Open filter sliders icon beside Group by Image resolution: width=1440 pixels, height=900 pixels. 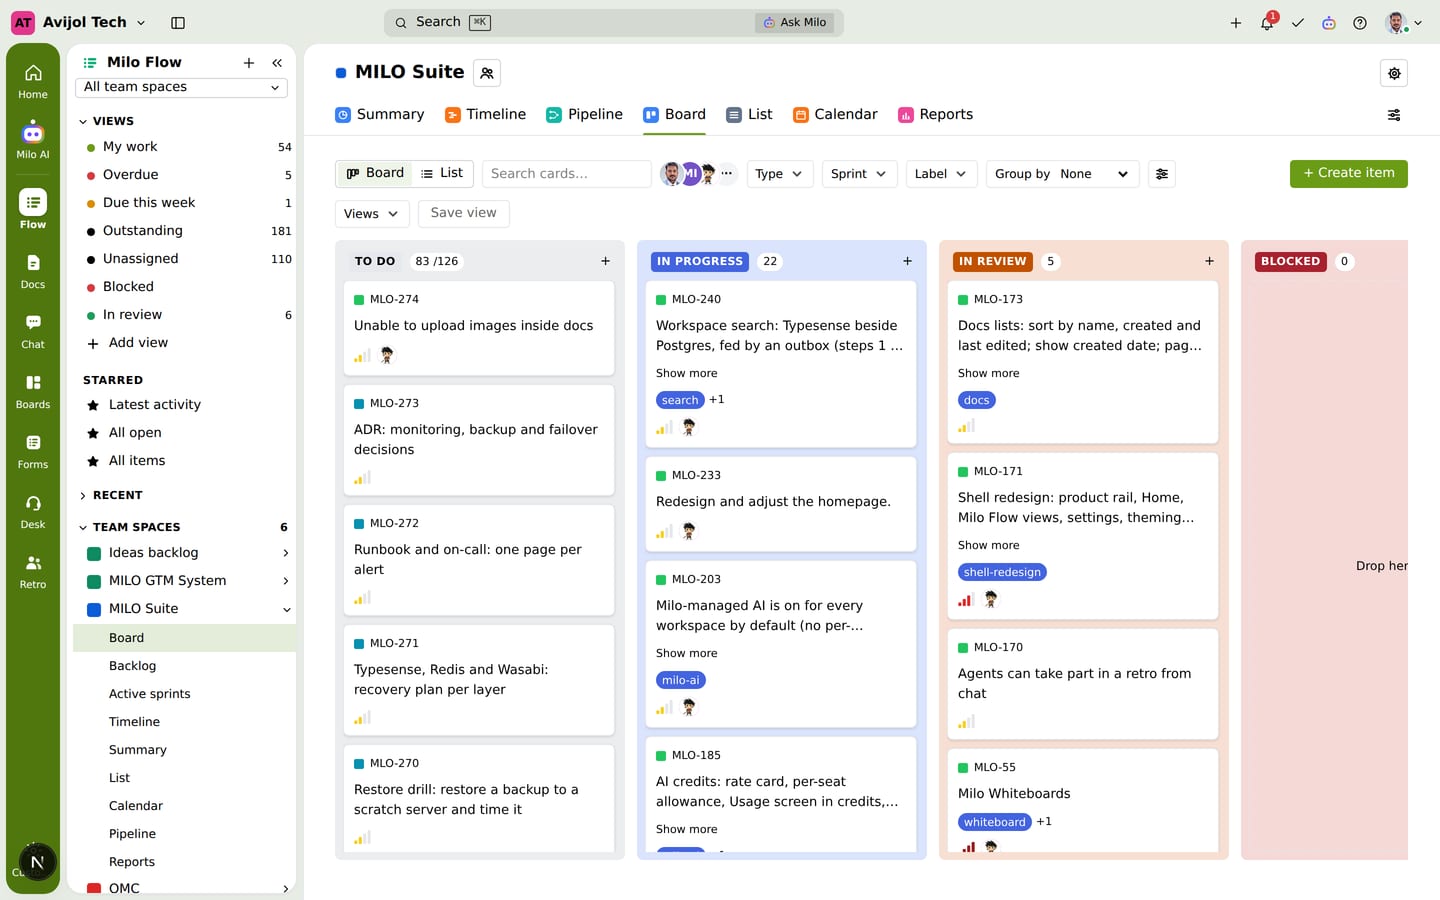click(x=1161, y=174)
